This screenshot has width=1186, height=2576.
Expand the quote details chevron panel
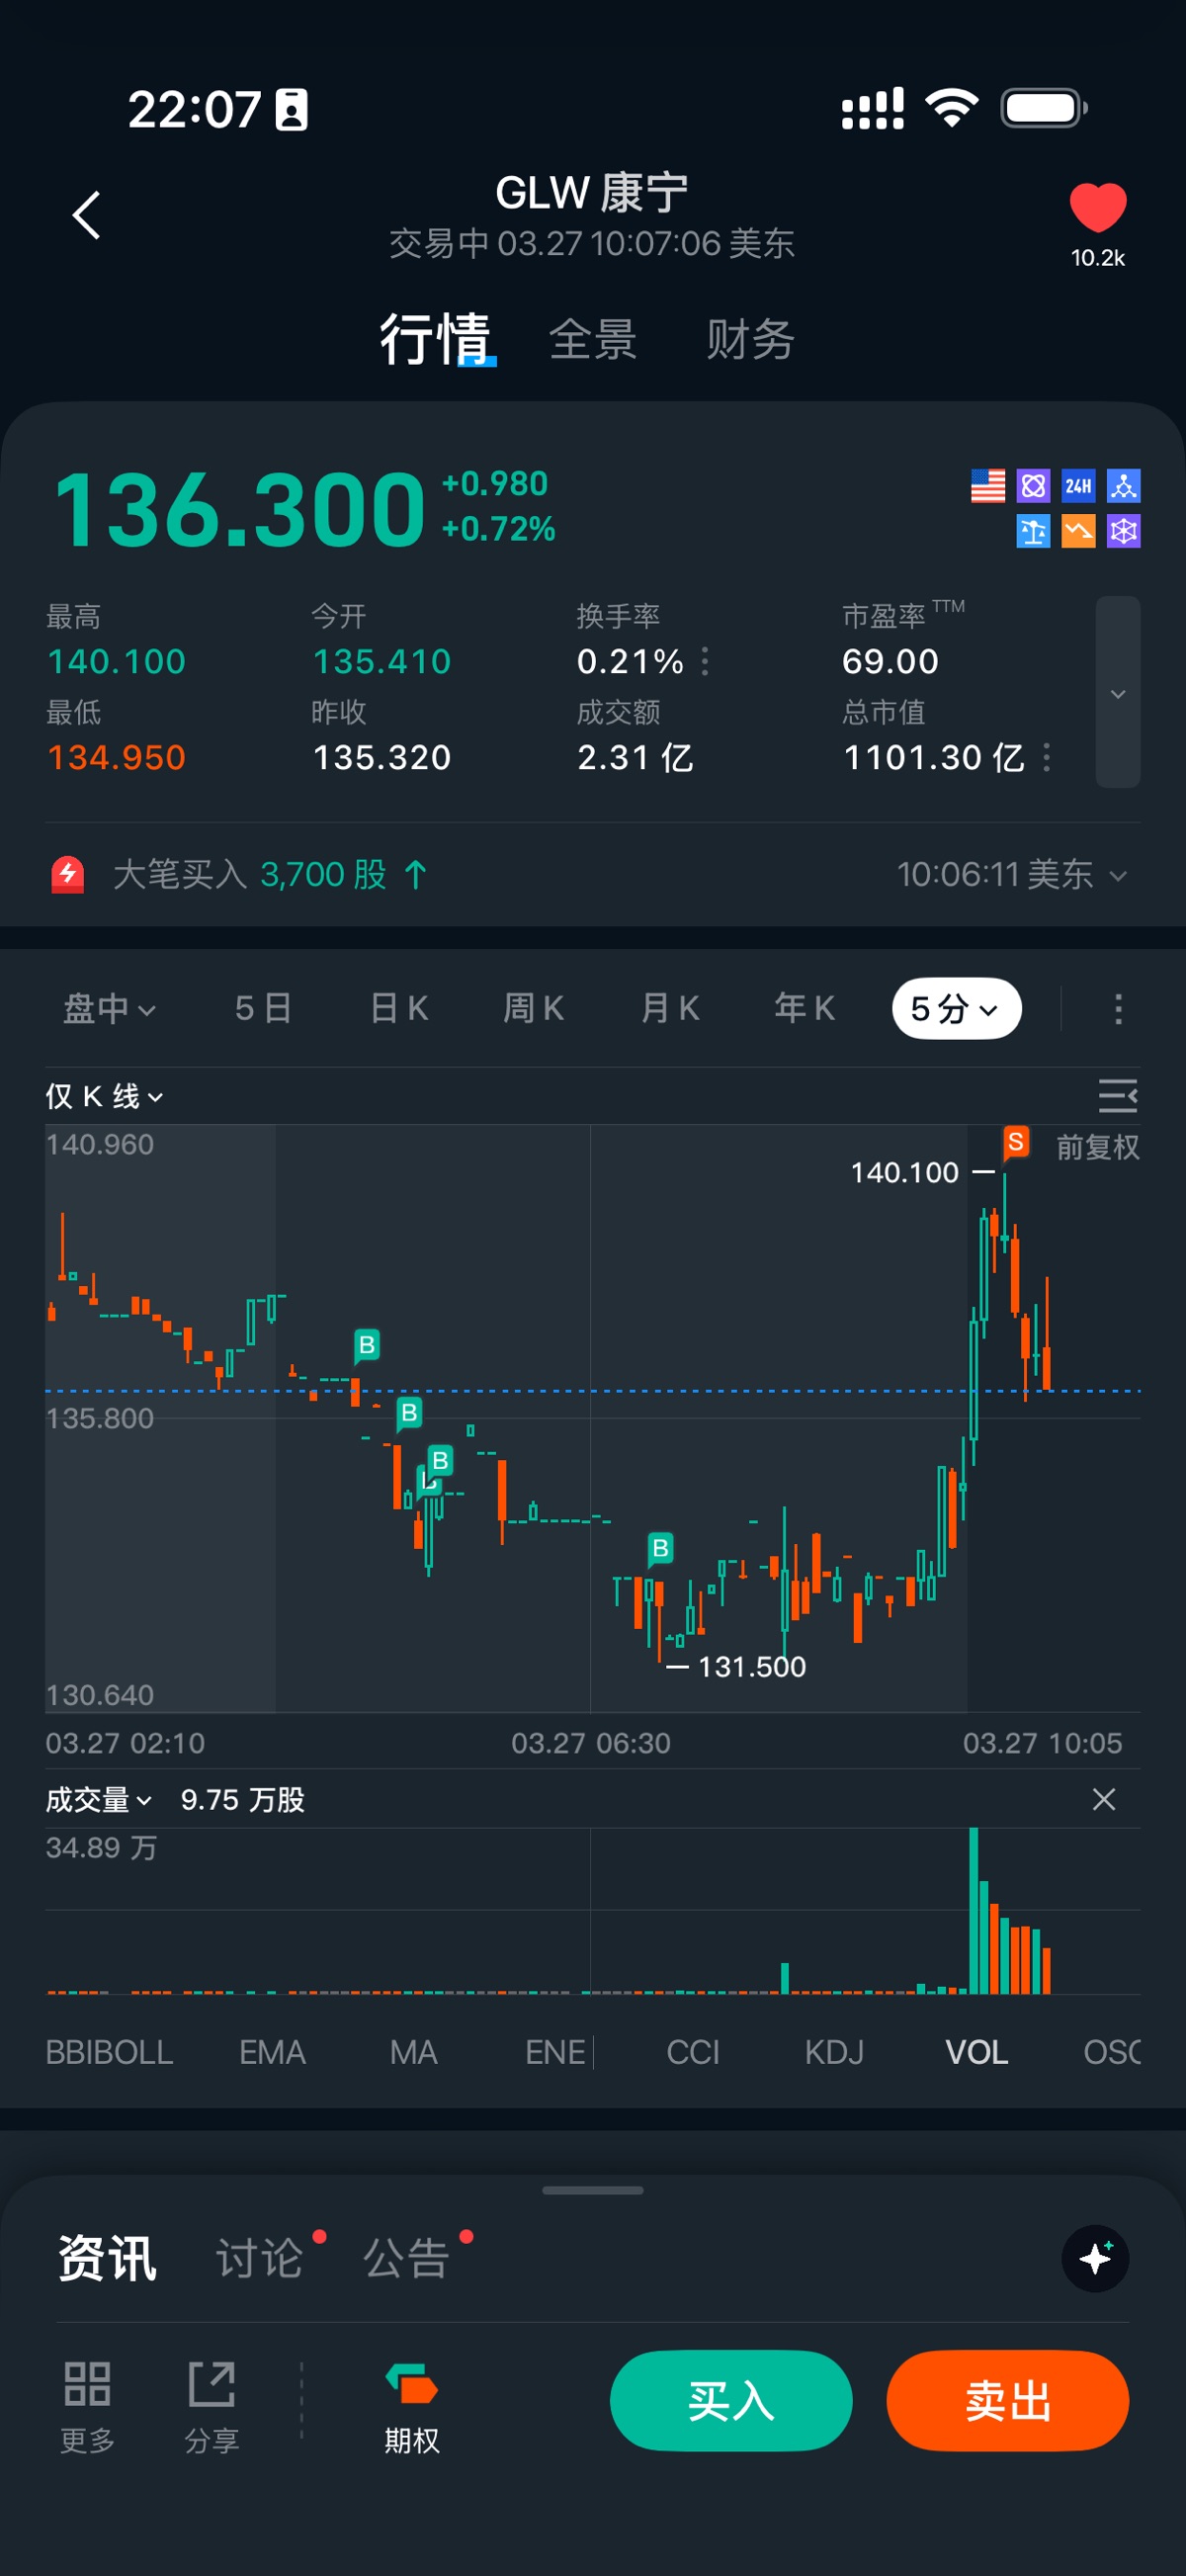coord(1118,693)
